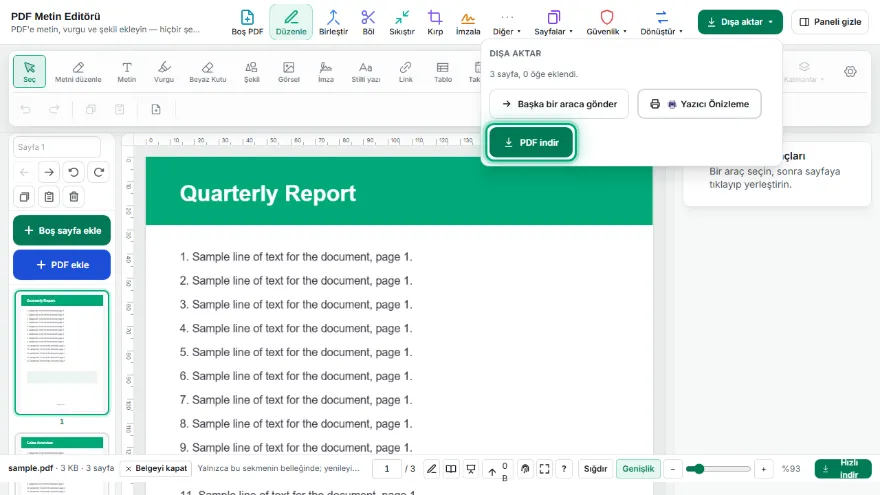Choose the Tablo table tool
Screen dimensions: 880x495
(x=443, y=71)
